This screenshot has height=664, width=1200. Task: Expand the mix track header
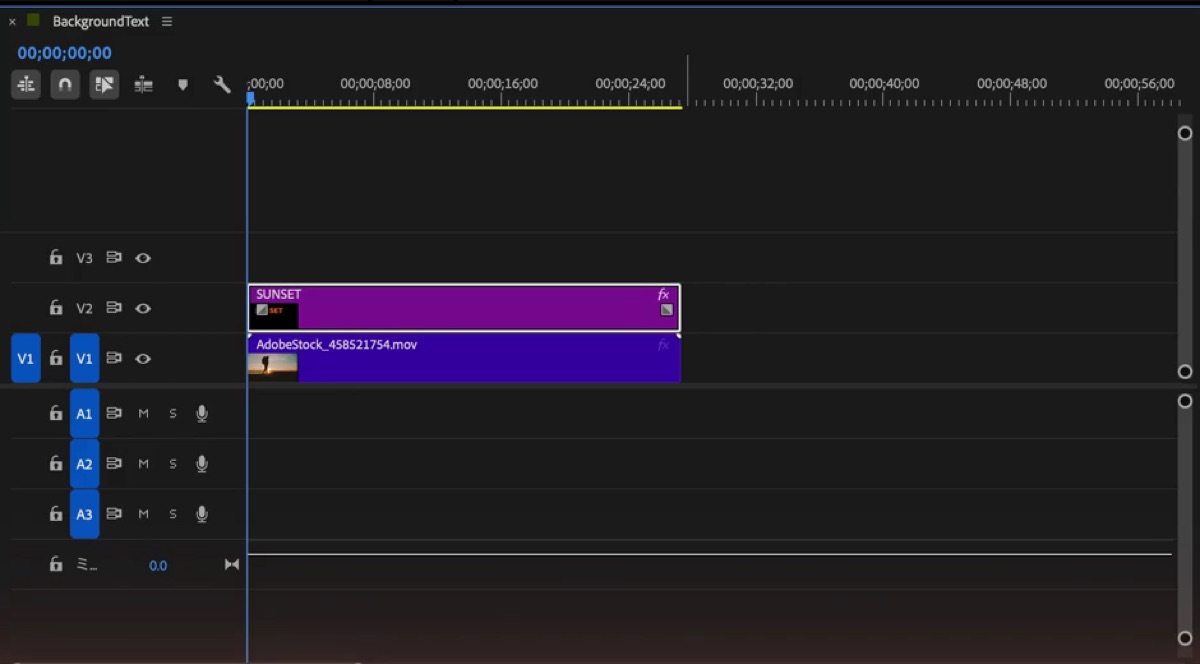(x=87, y=565)
